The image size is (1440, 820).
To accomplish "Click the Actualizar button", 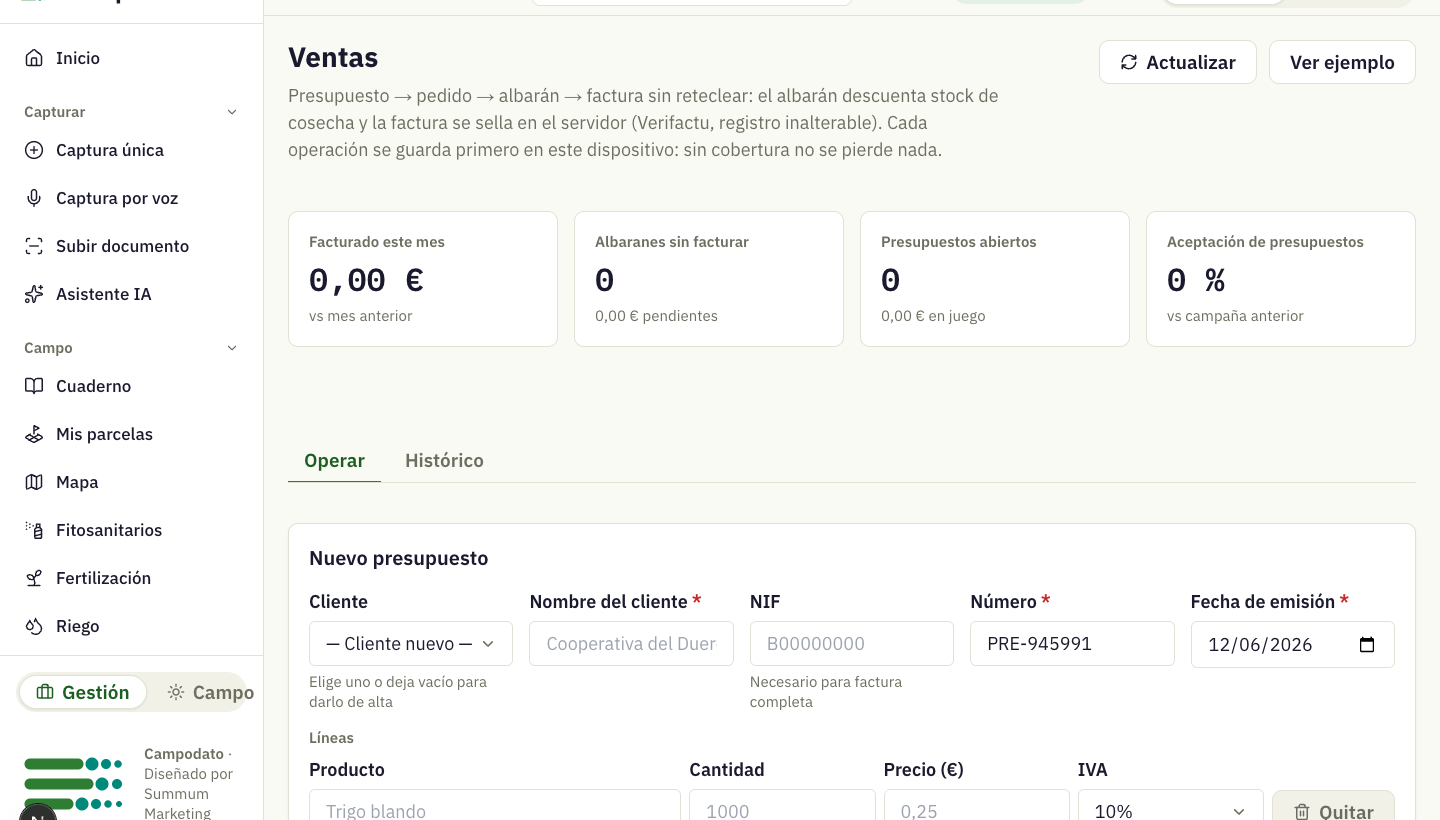I will (x=1178, y=62).
